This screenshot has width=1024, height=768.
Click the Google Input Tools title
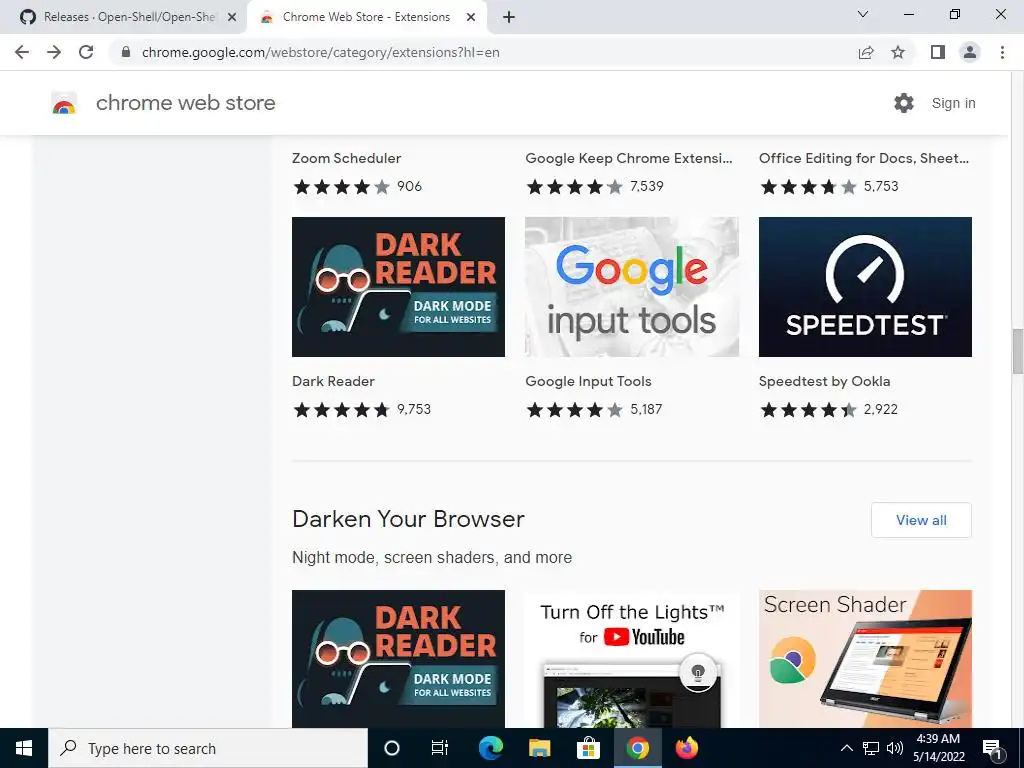pyautogui.click(x=588, y=381)
